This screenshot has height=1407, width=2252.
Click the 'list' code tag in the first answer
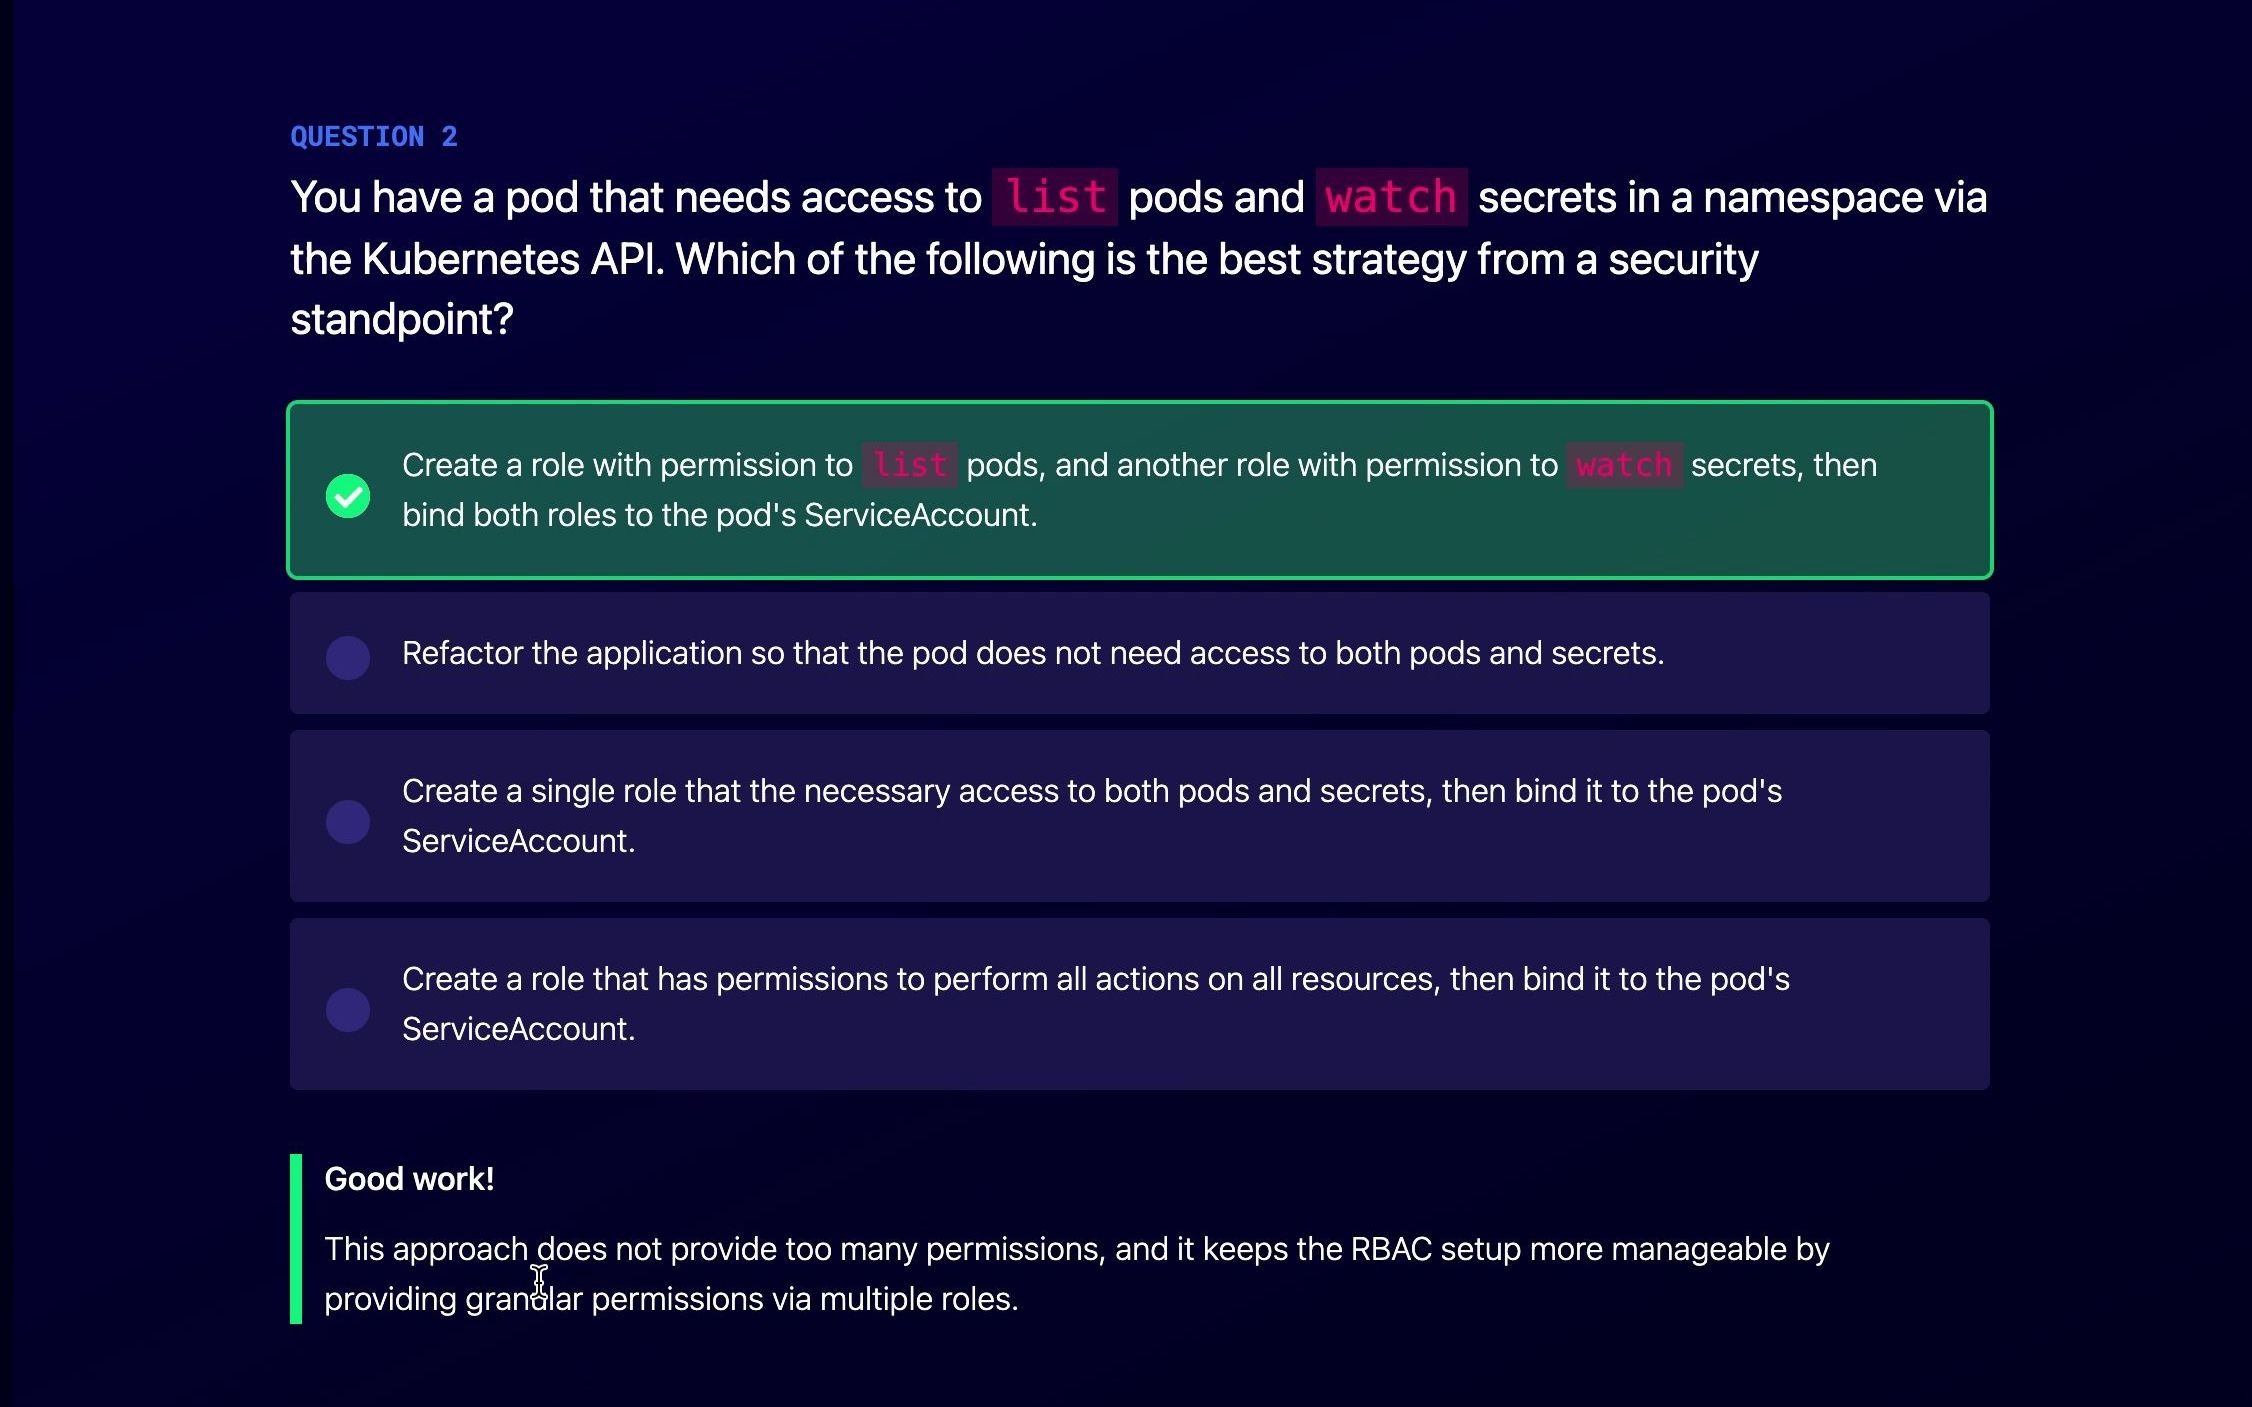pos(909,465)
